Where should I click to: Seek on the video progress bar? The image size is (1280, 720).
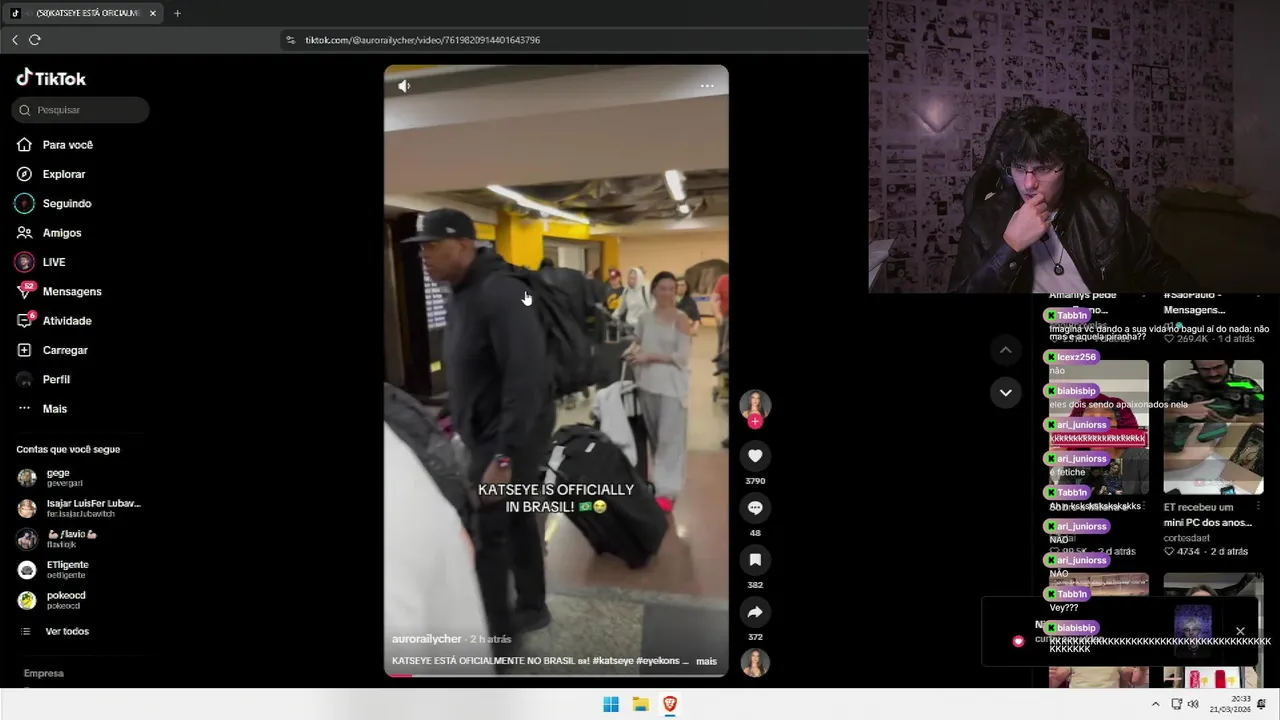[x=556, y=675]
